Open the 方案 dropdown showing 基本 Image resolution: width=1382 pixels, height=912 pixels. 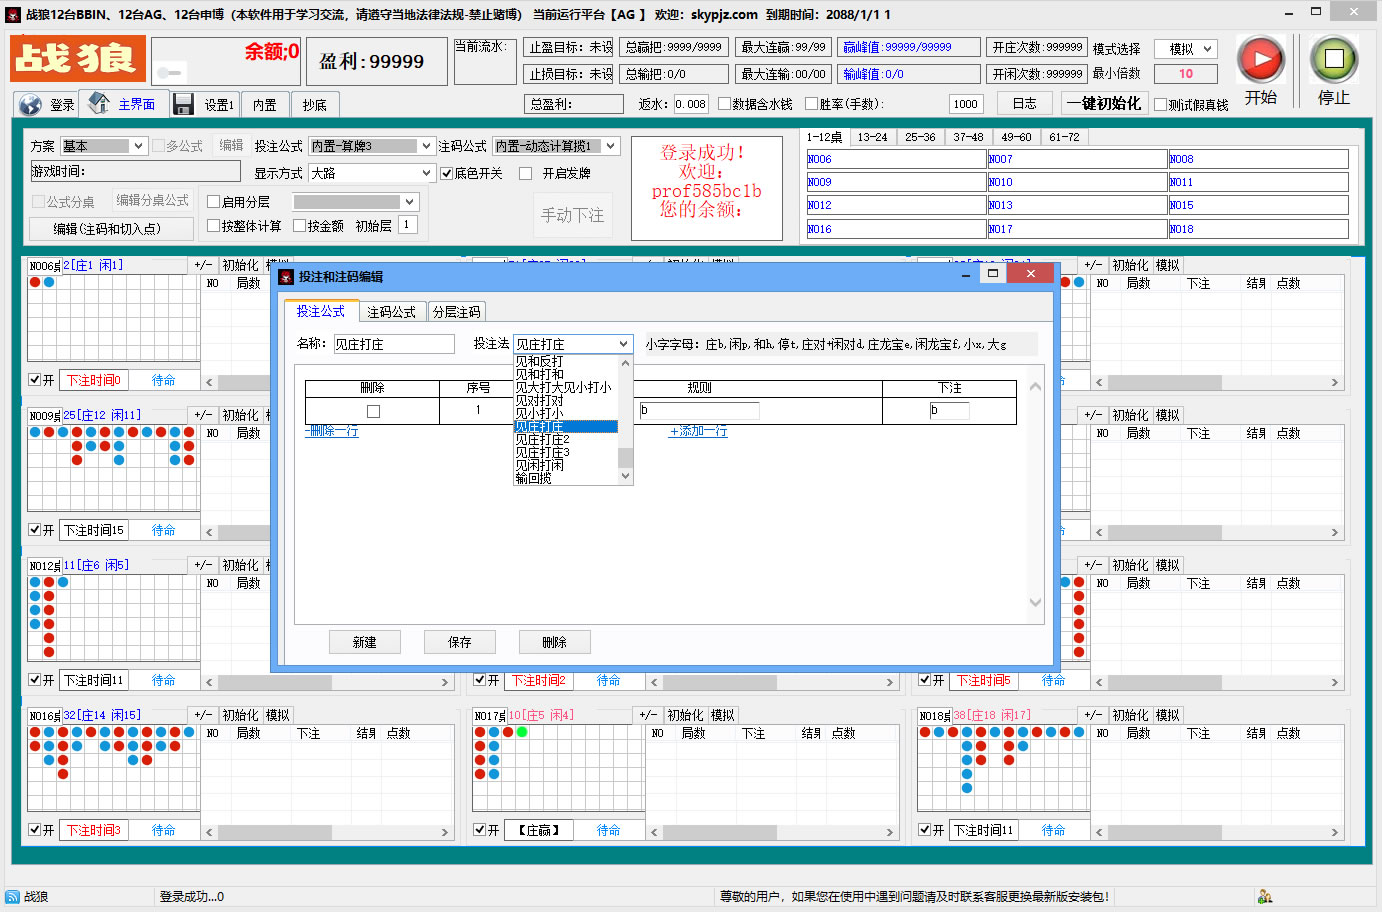[103, 145]
